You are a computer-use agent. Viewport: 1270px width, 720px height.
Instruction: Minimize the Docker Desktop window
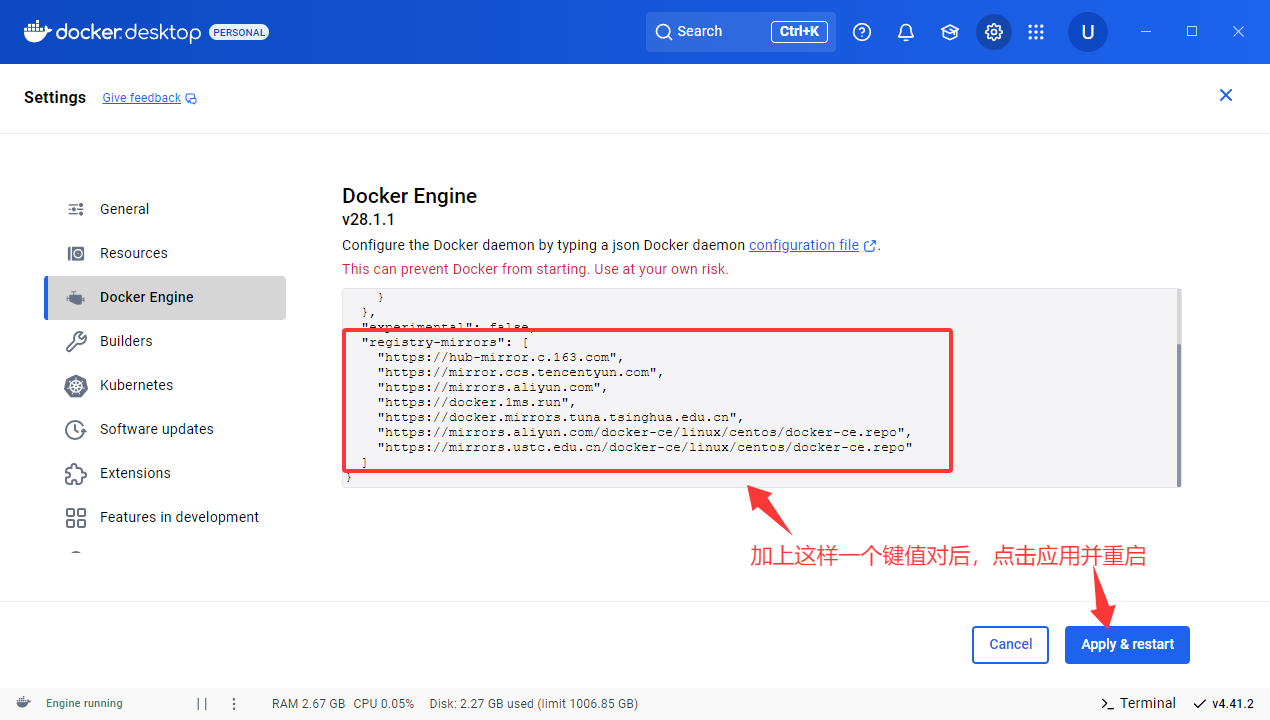point(1146,32)
